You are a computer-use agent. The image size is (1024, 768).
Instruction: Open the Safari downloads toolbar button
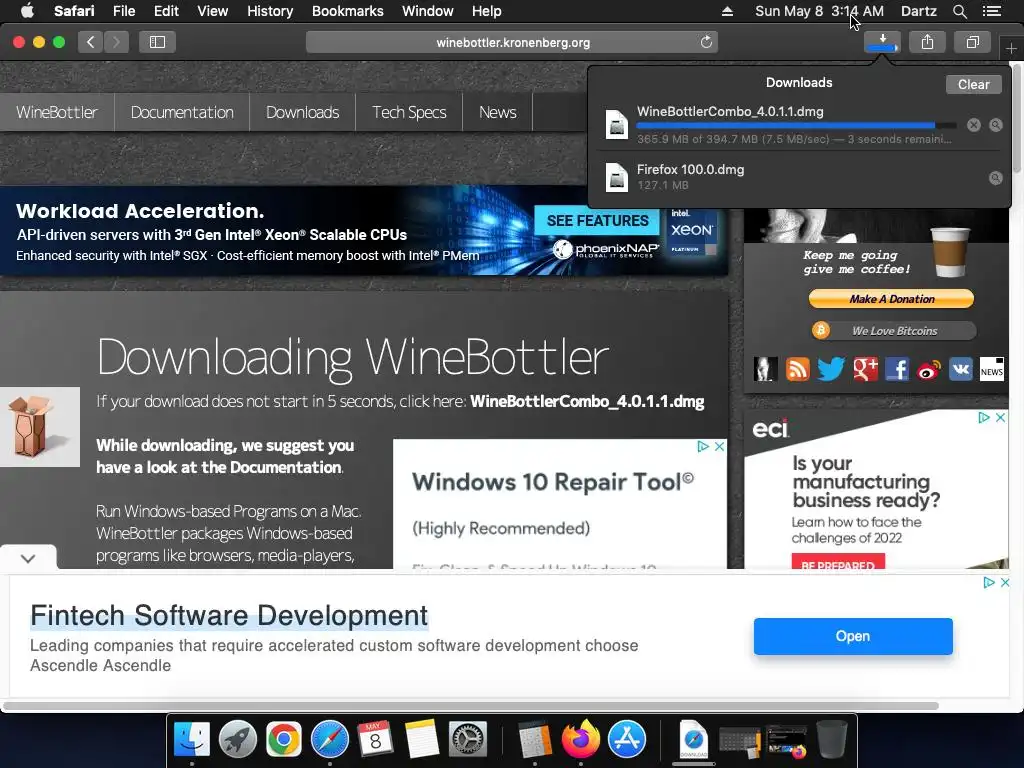[x=882, y=42]
